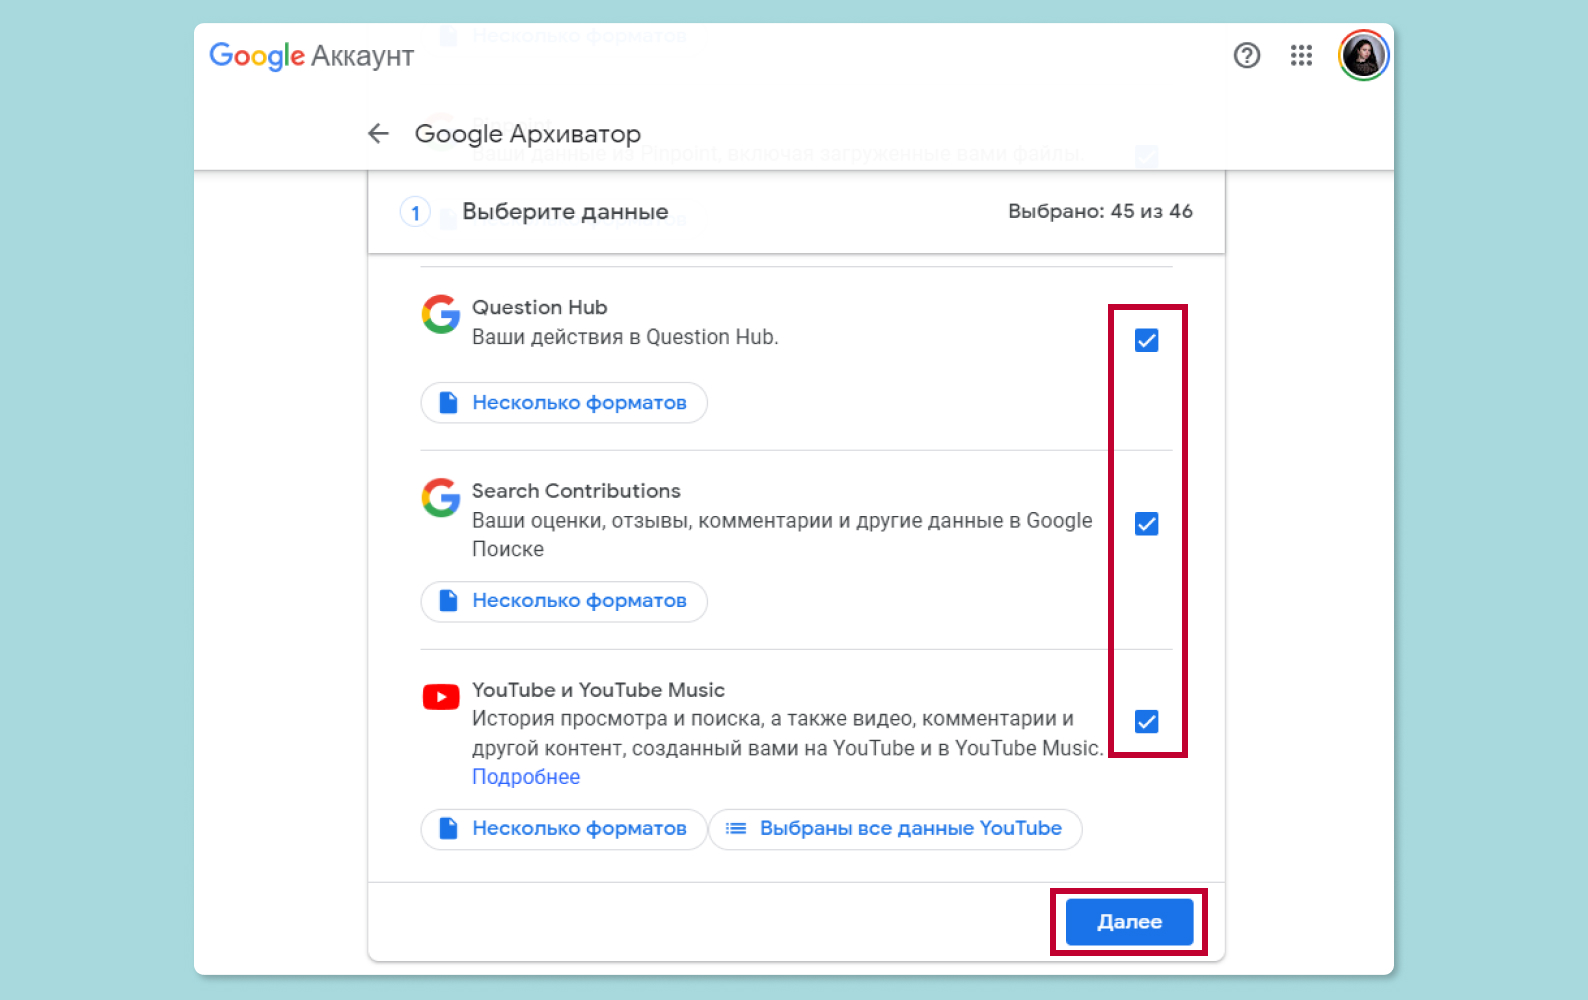
Task: Click the Выбрано: 45 из 46 counter
Action: pos(1100,211)
